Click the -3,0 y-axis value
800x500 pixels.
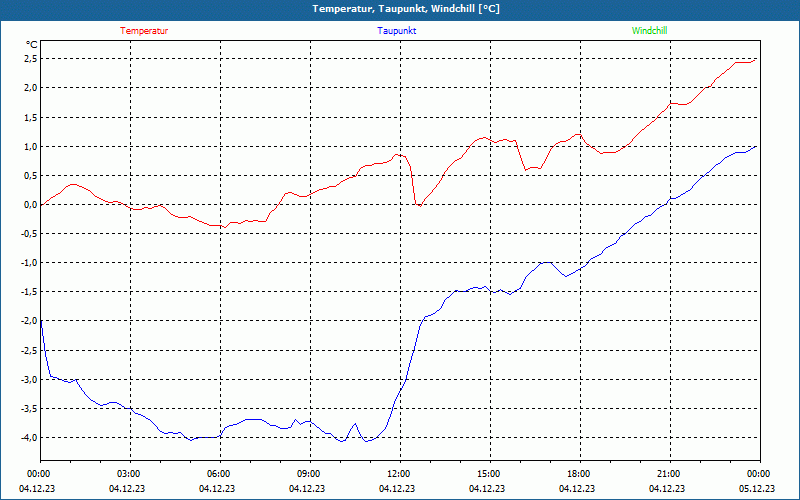30,380
